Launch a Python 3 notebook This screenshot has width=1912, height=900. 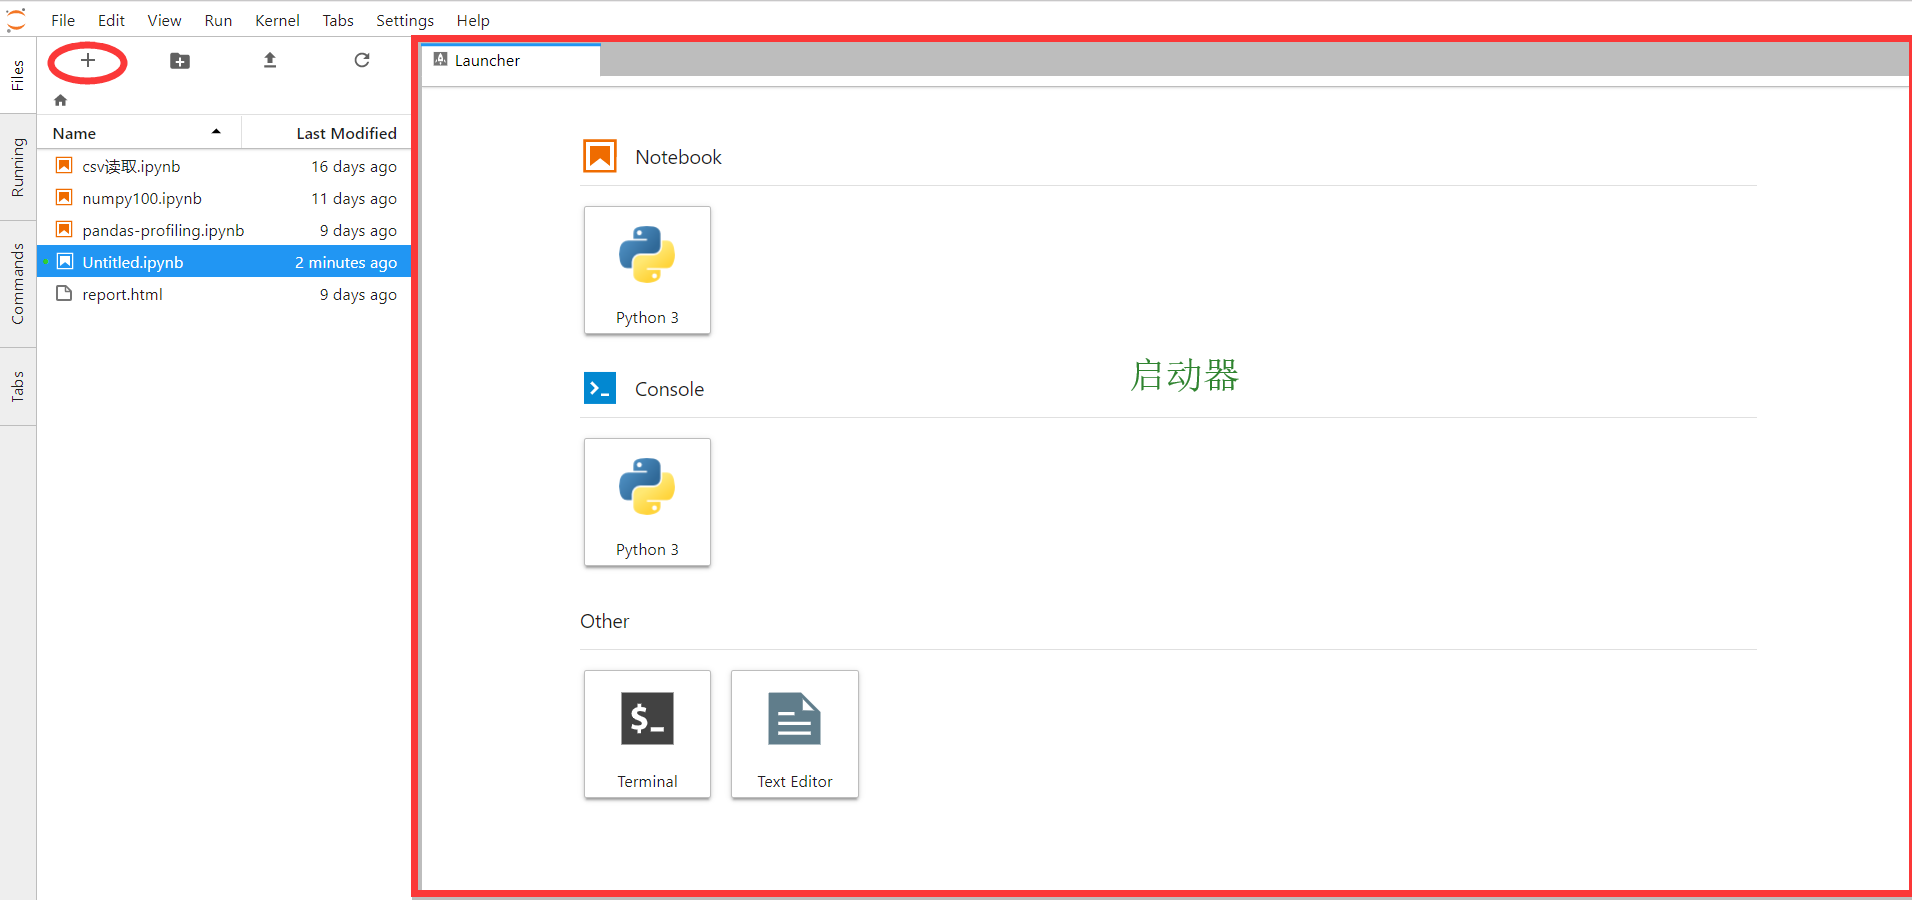tap(647, 270)
